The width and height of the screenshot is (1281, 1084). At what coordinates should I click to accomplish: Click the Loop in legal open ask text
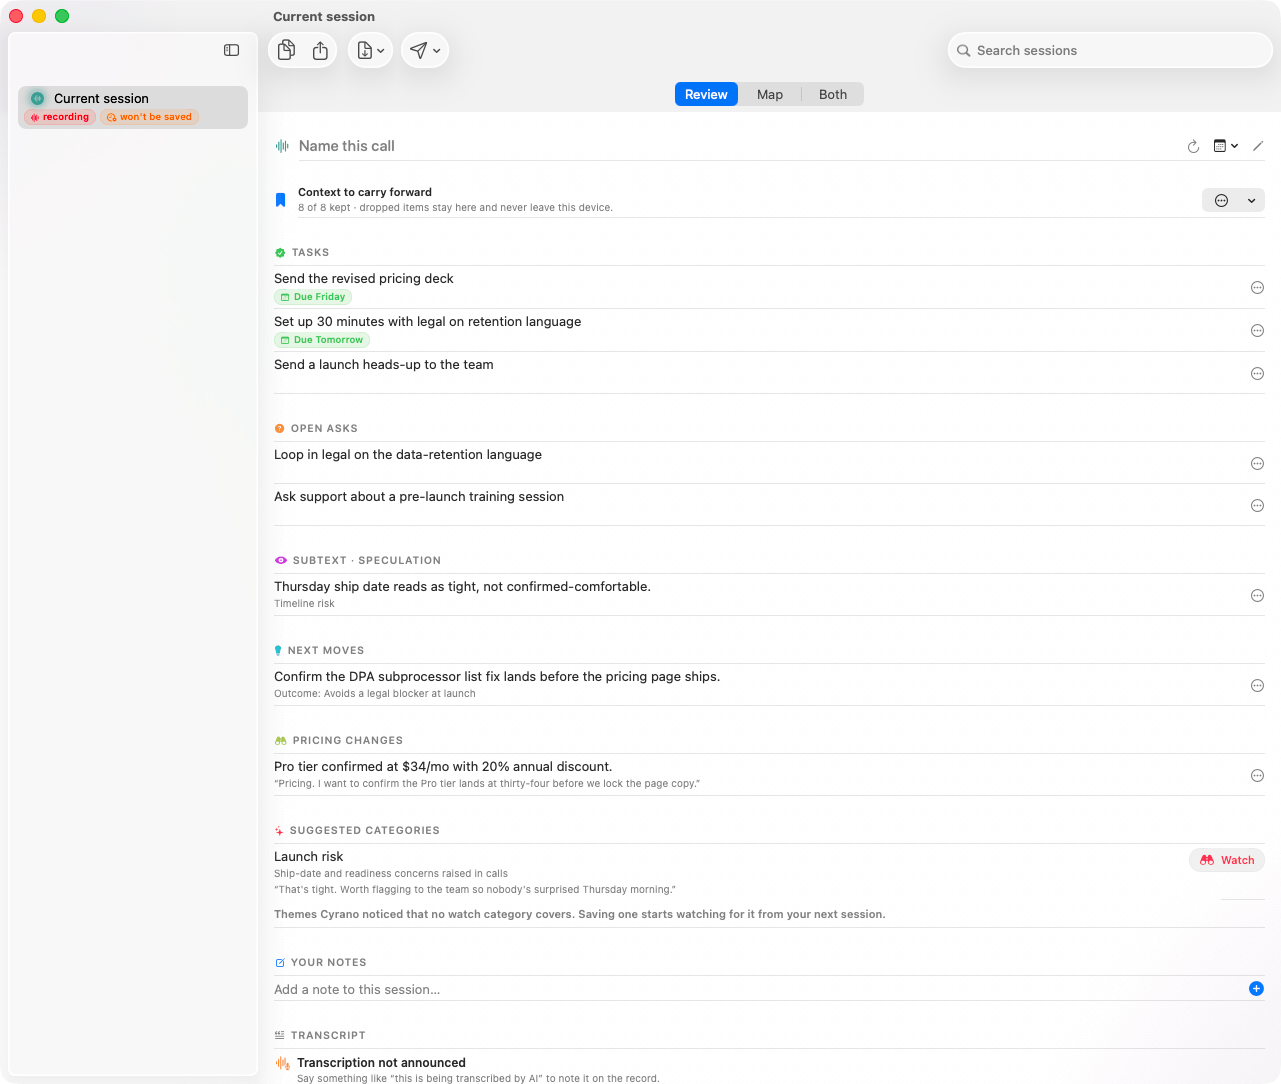408,455
